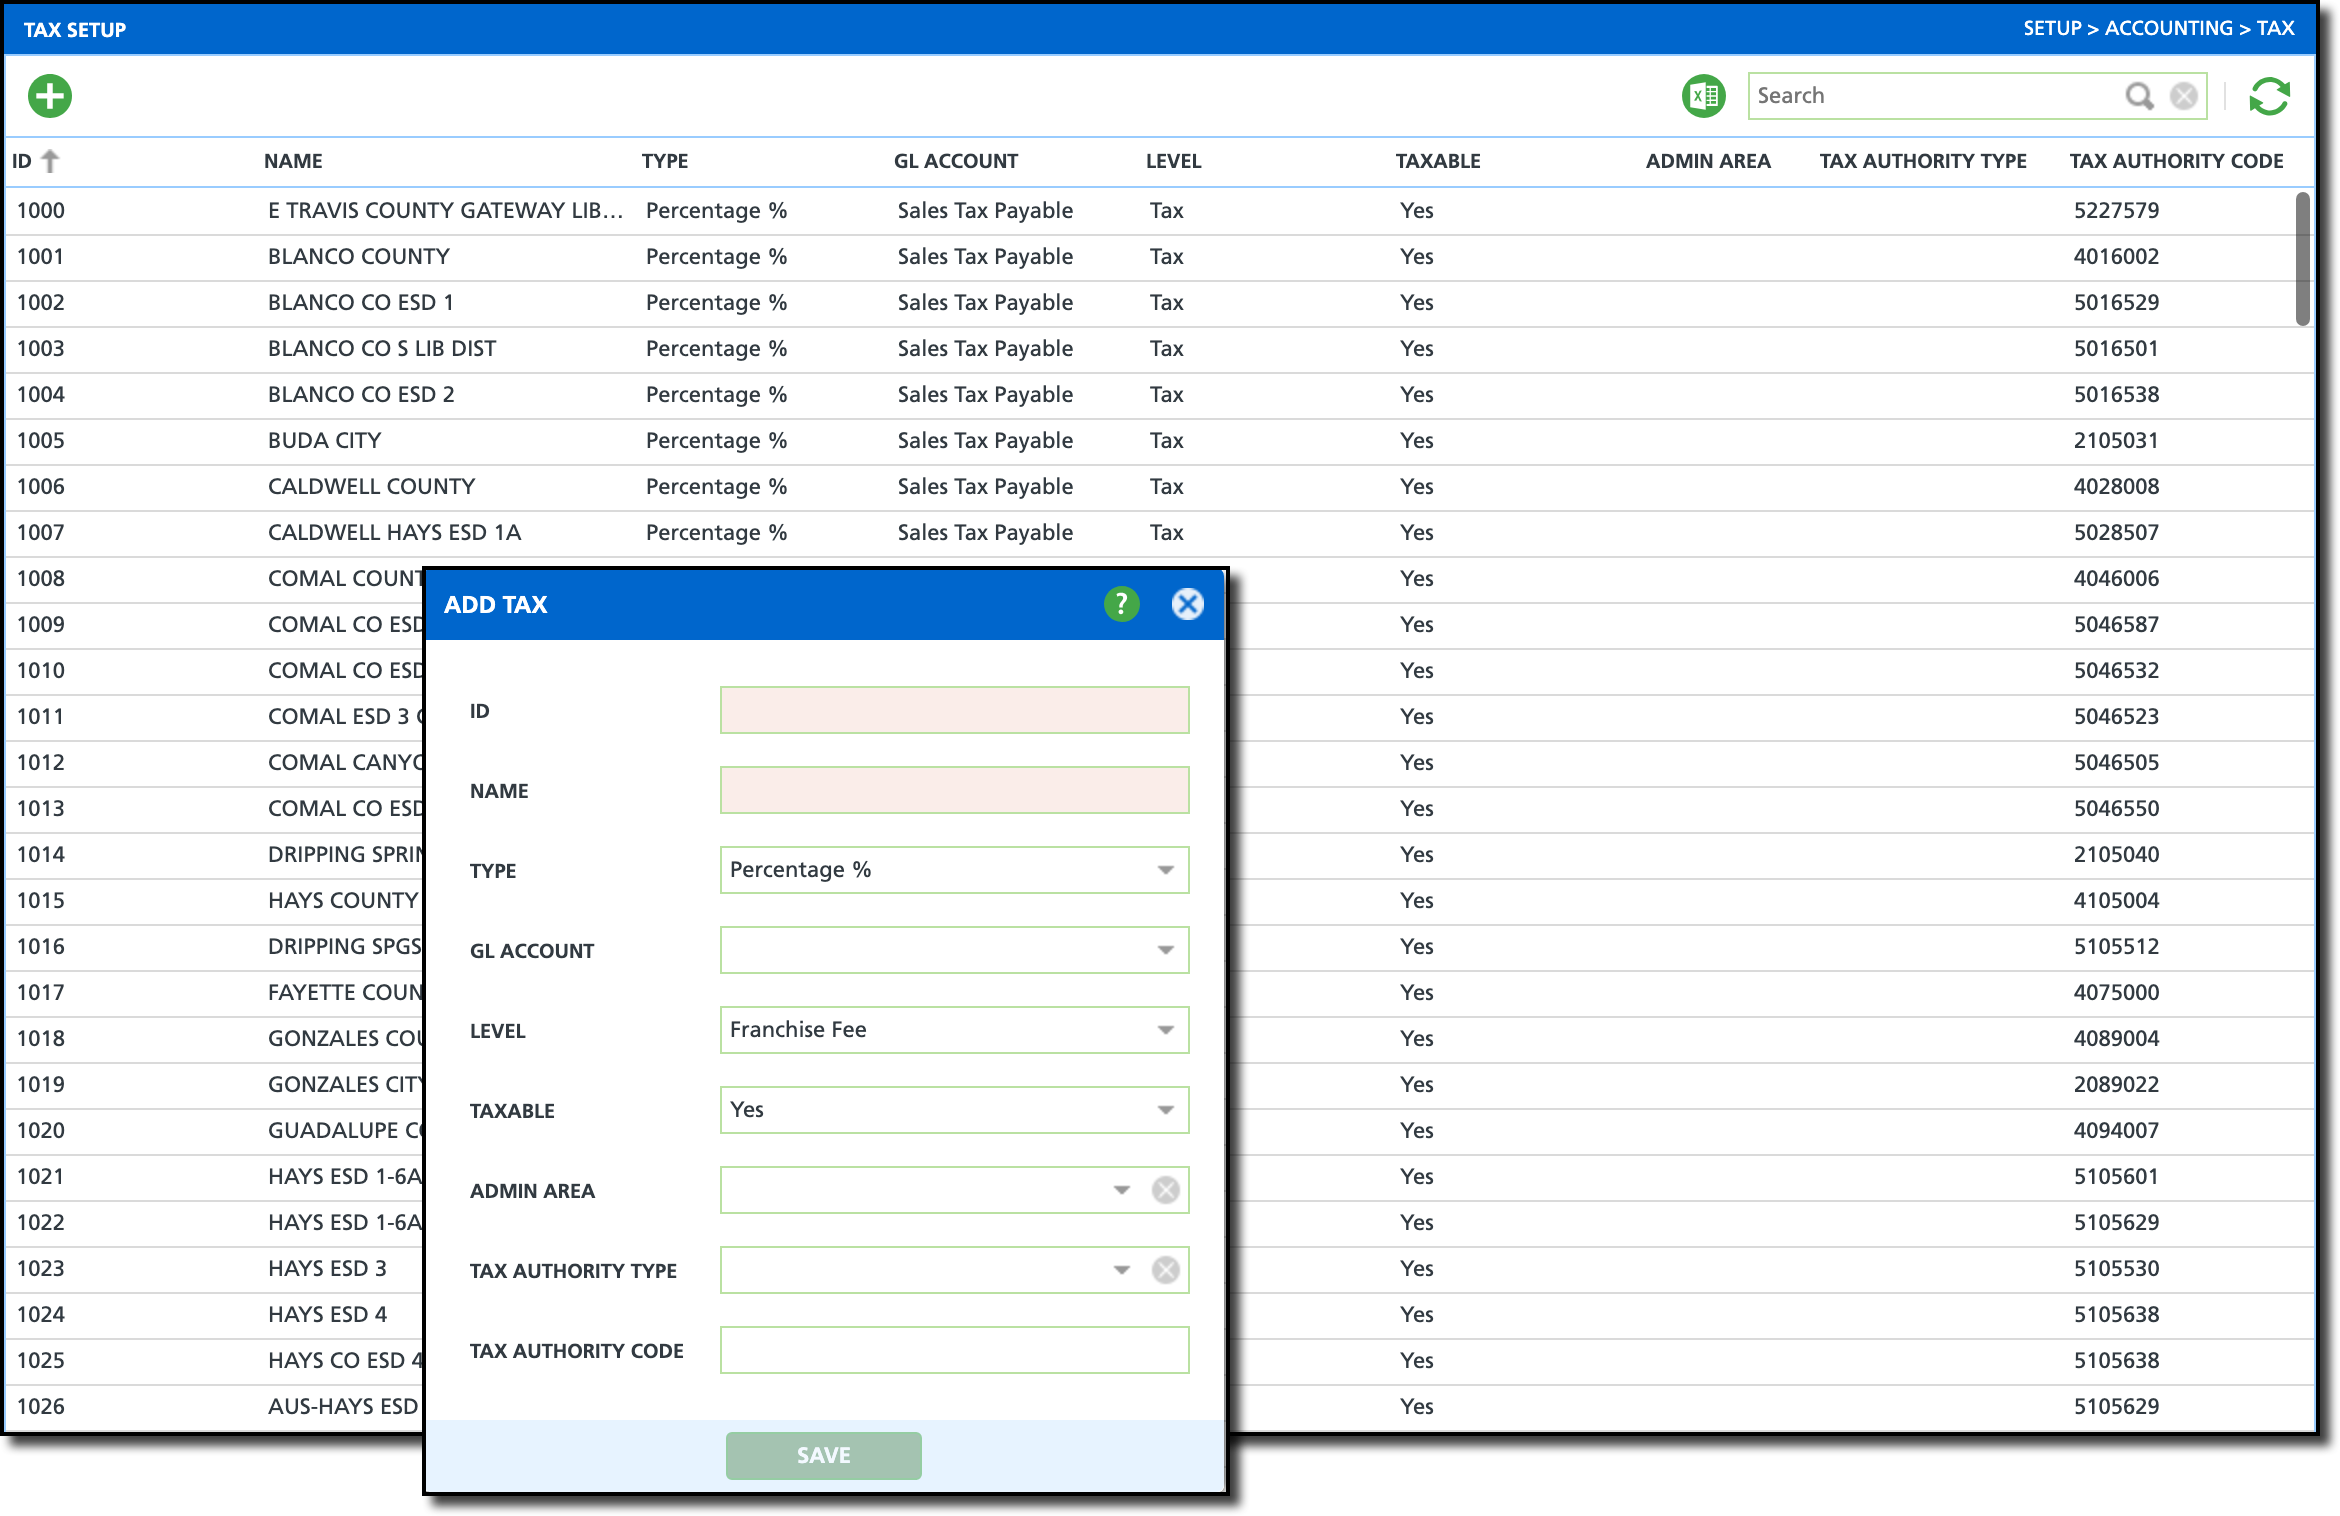Expand the Admin Area dropdown arrow
The height and width of the screenshot is (1516, 2340).
point(1121,1190)
